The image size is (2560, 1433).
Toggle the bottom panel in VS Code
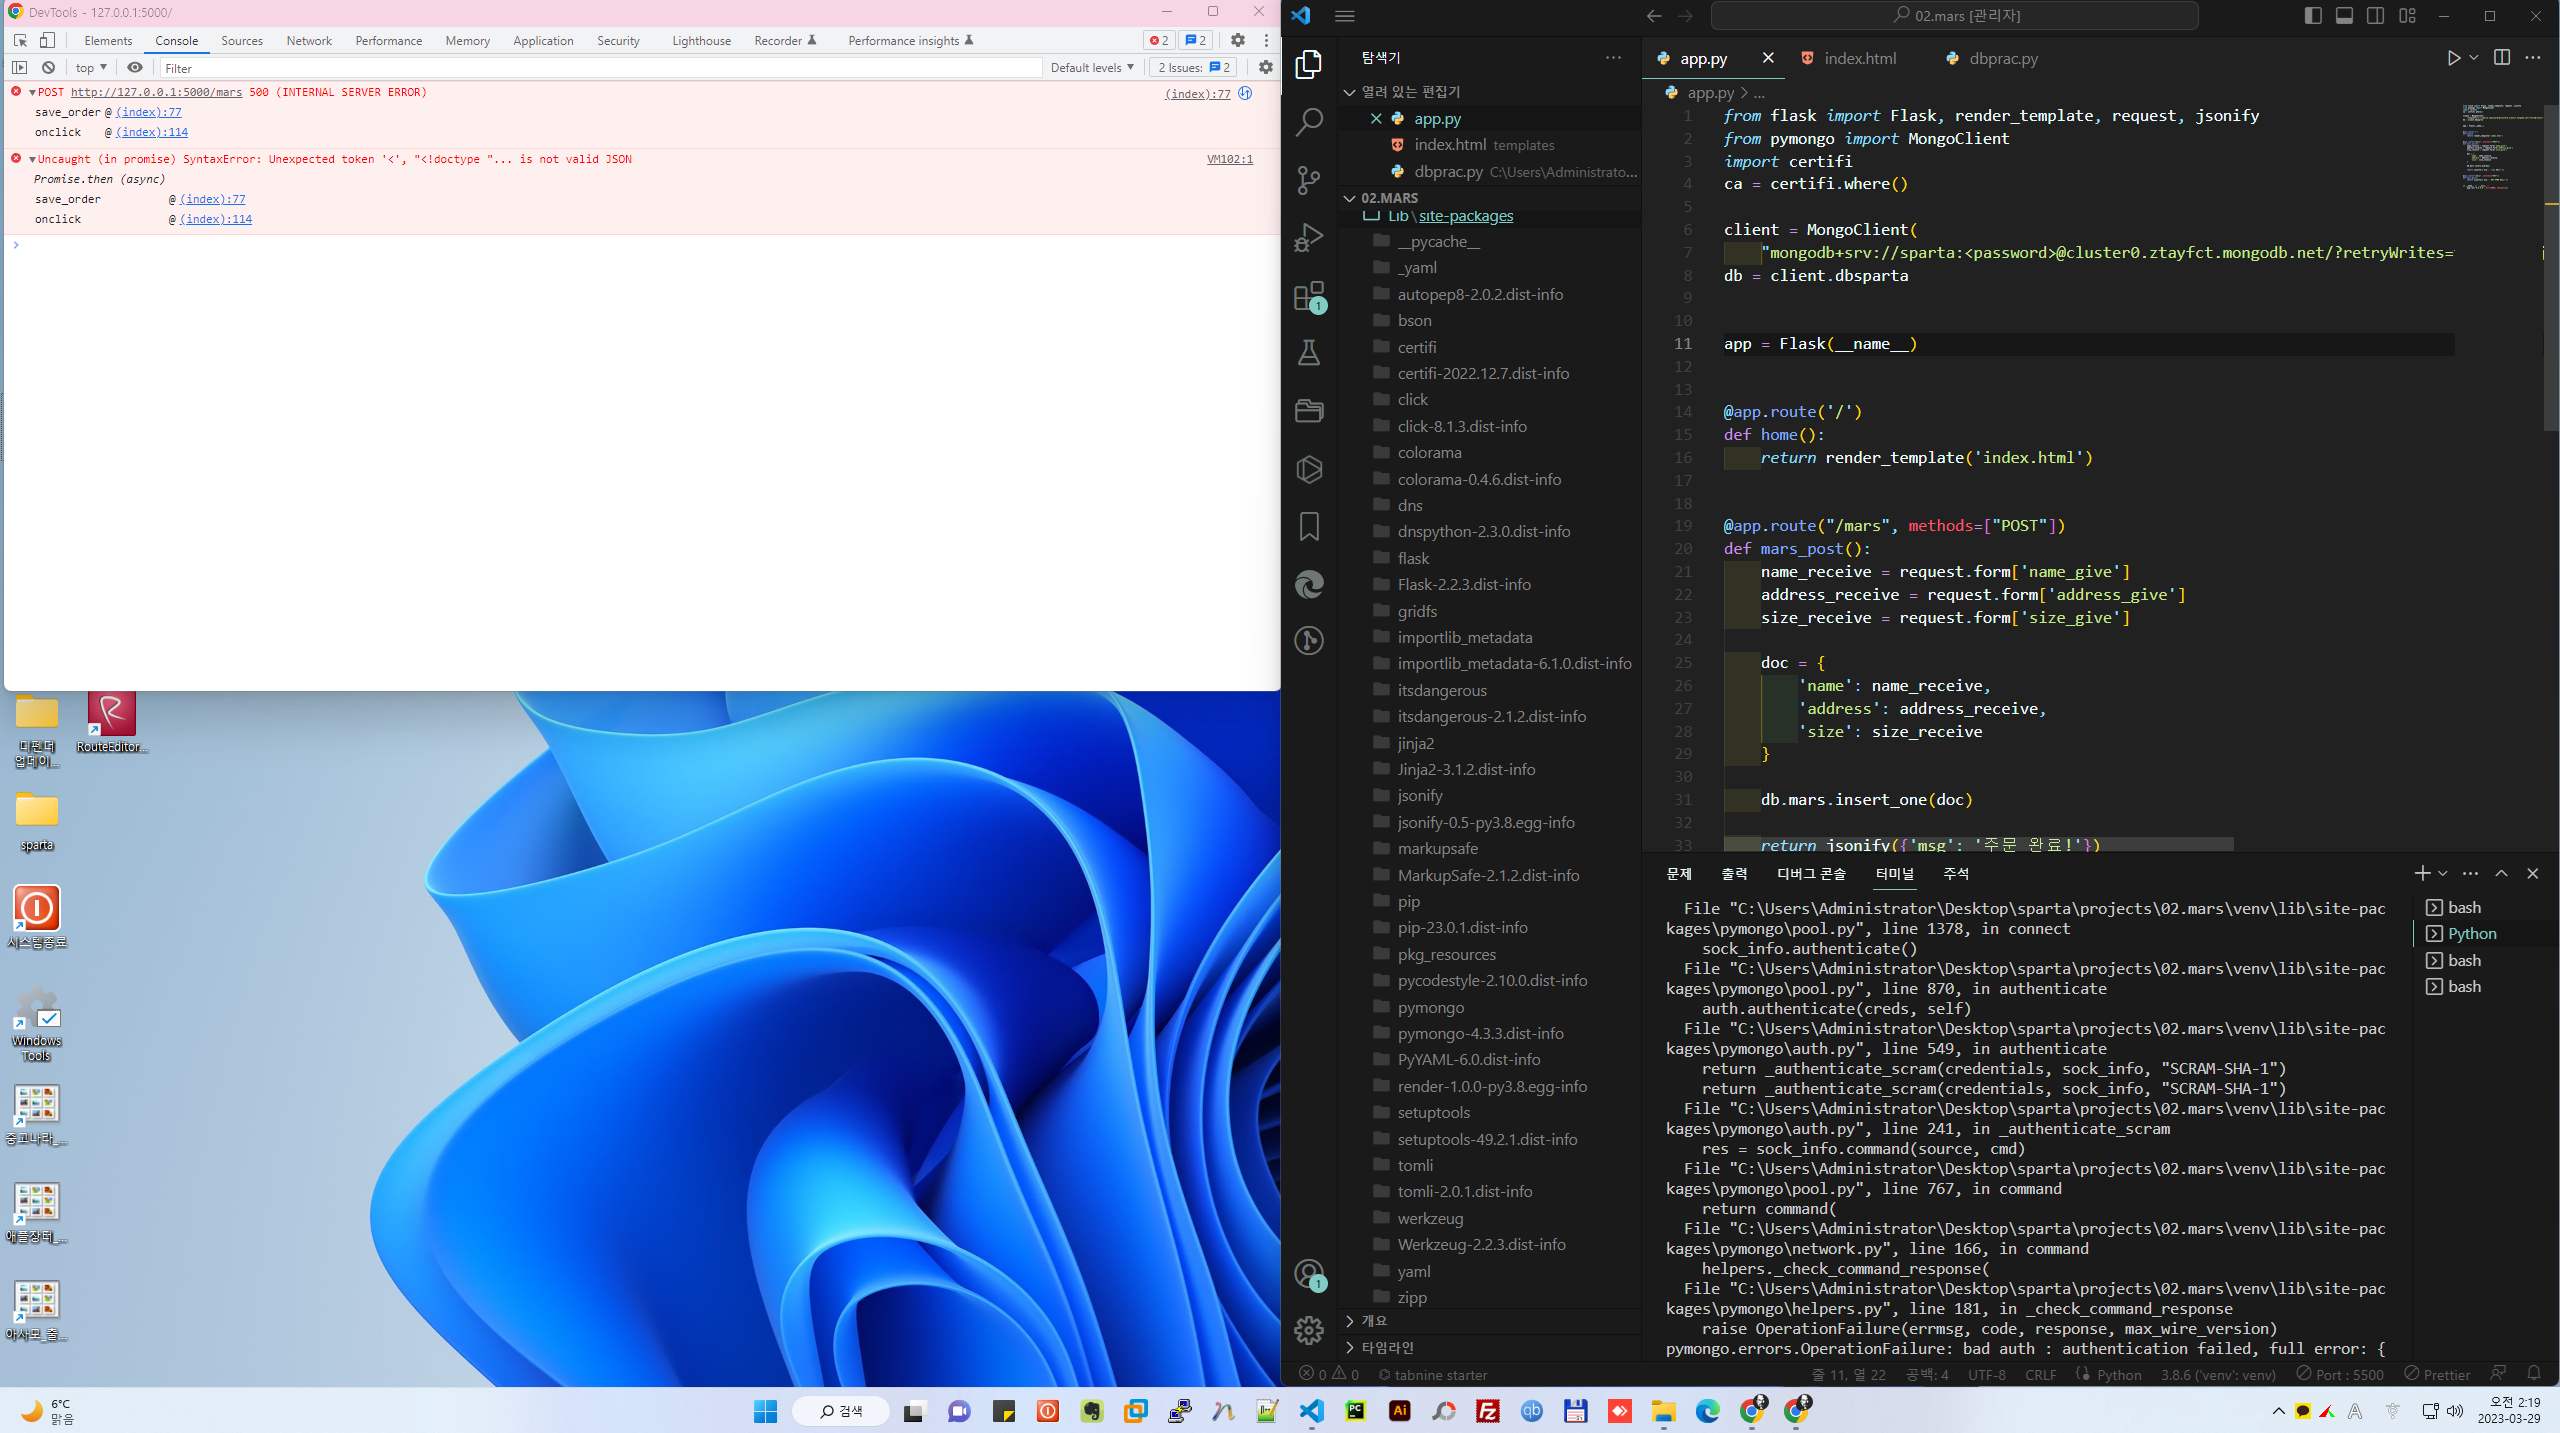(2344, 16)
